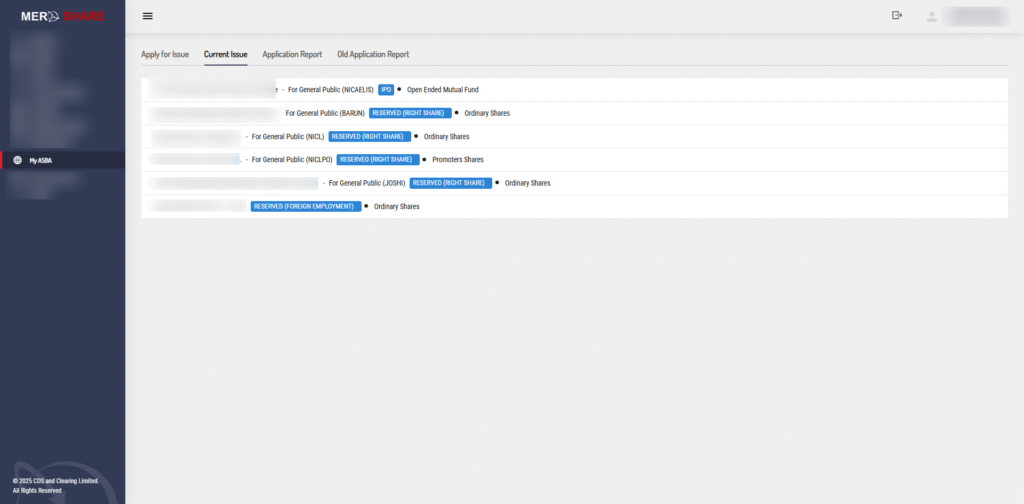Select 'For General Public (NICLPO)' text
This screenshot has width=1024, height=504.
pos(292,159)
